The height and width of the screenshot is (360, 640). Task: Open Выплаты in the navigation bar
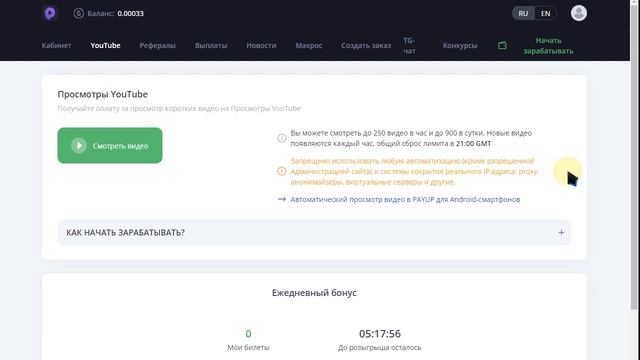[x=211, y=45]
